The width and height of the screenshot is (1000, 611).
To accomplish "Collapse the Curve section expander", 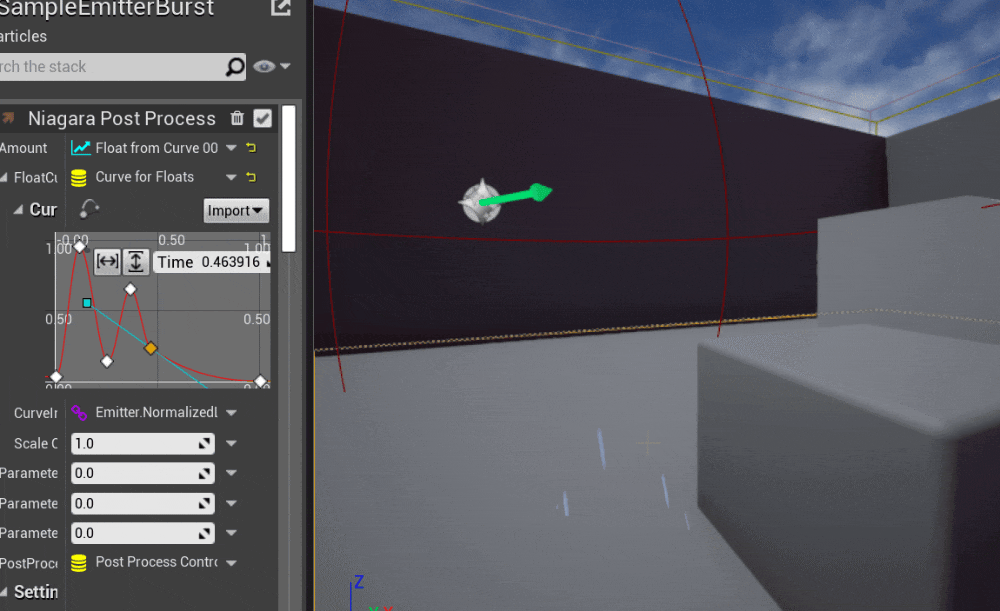I will tap(18, 209).
